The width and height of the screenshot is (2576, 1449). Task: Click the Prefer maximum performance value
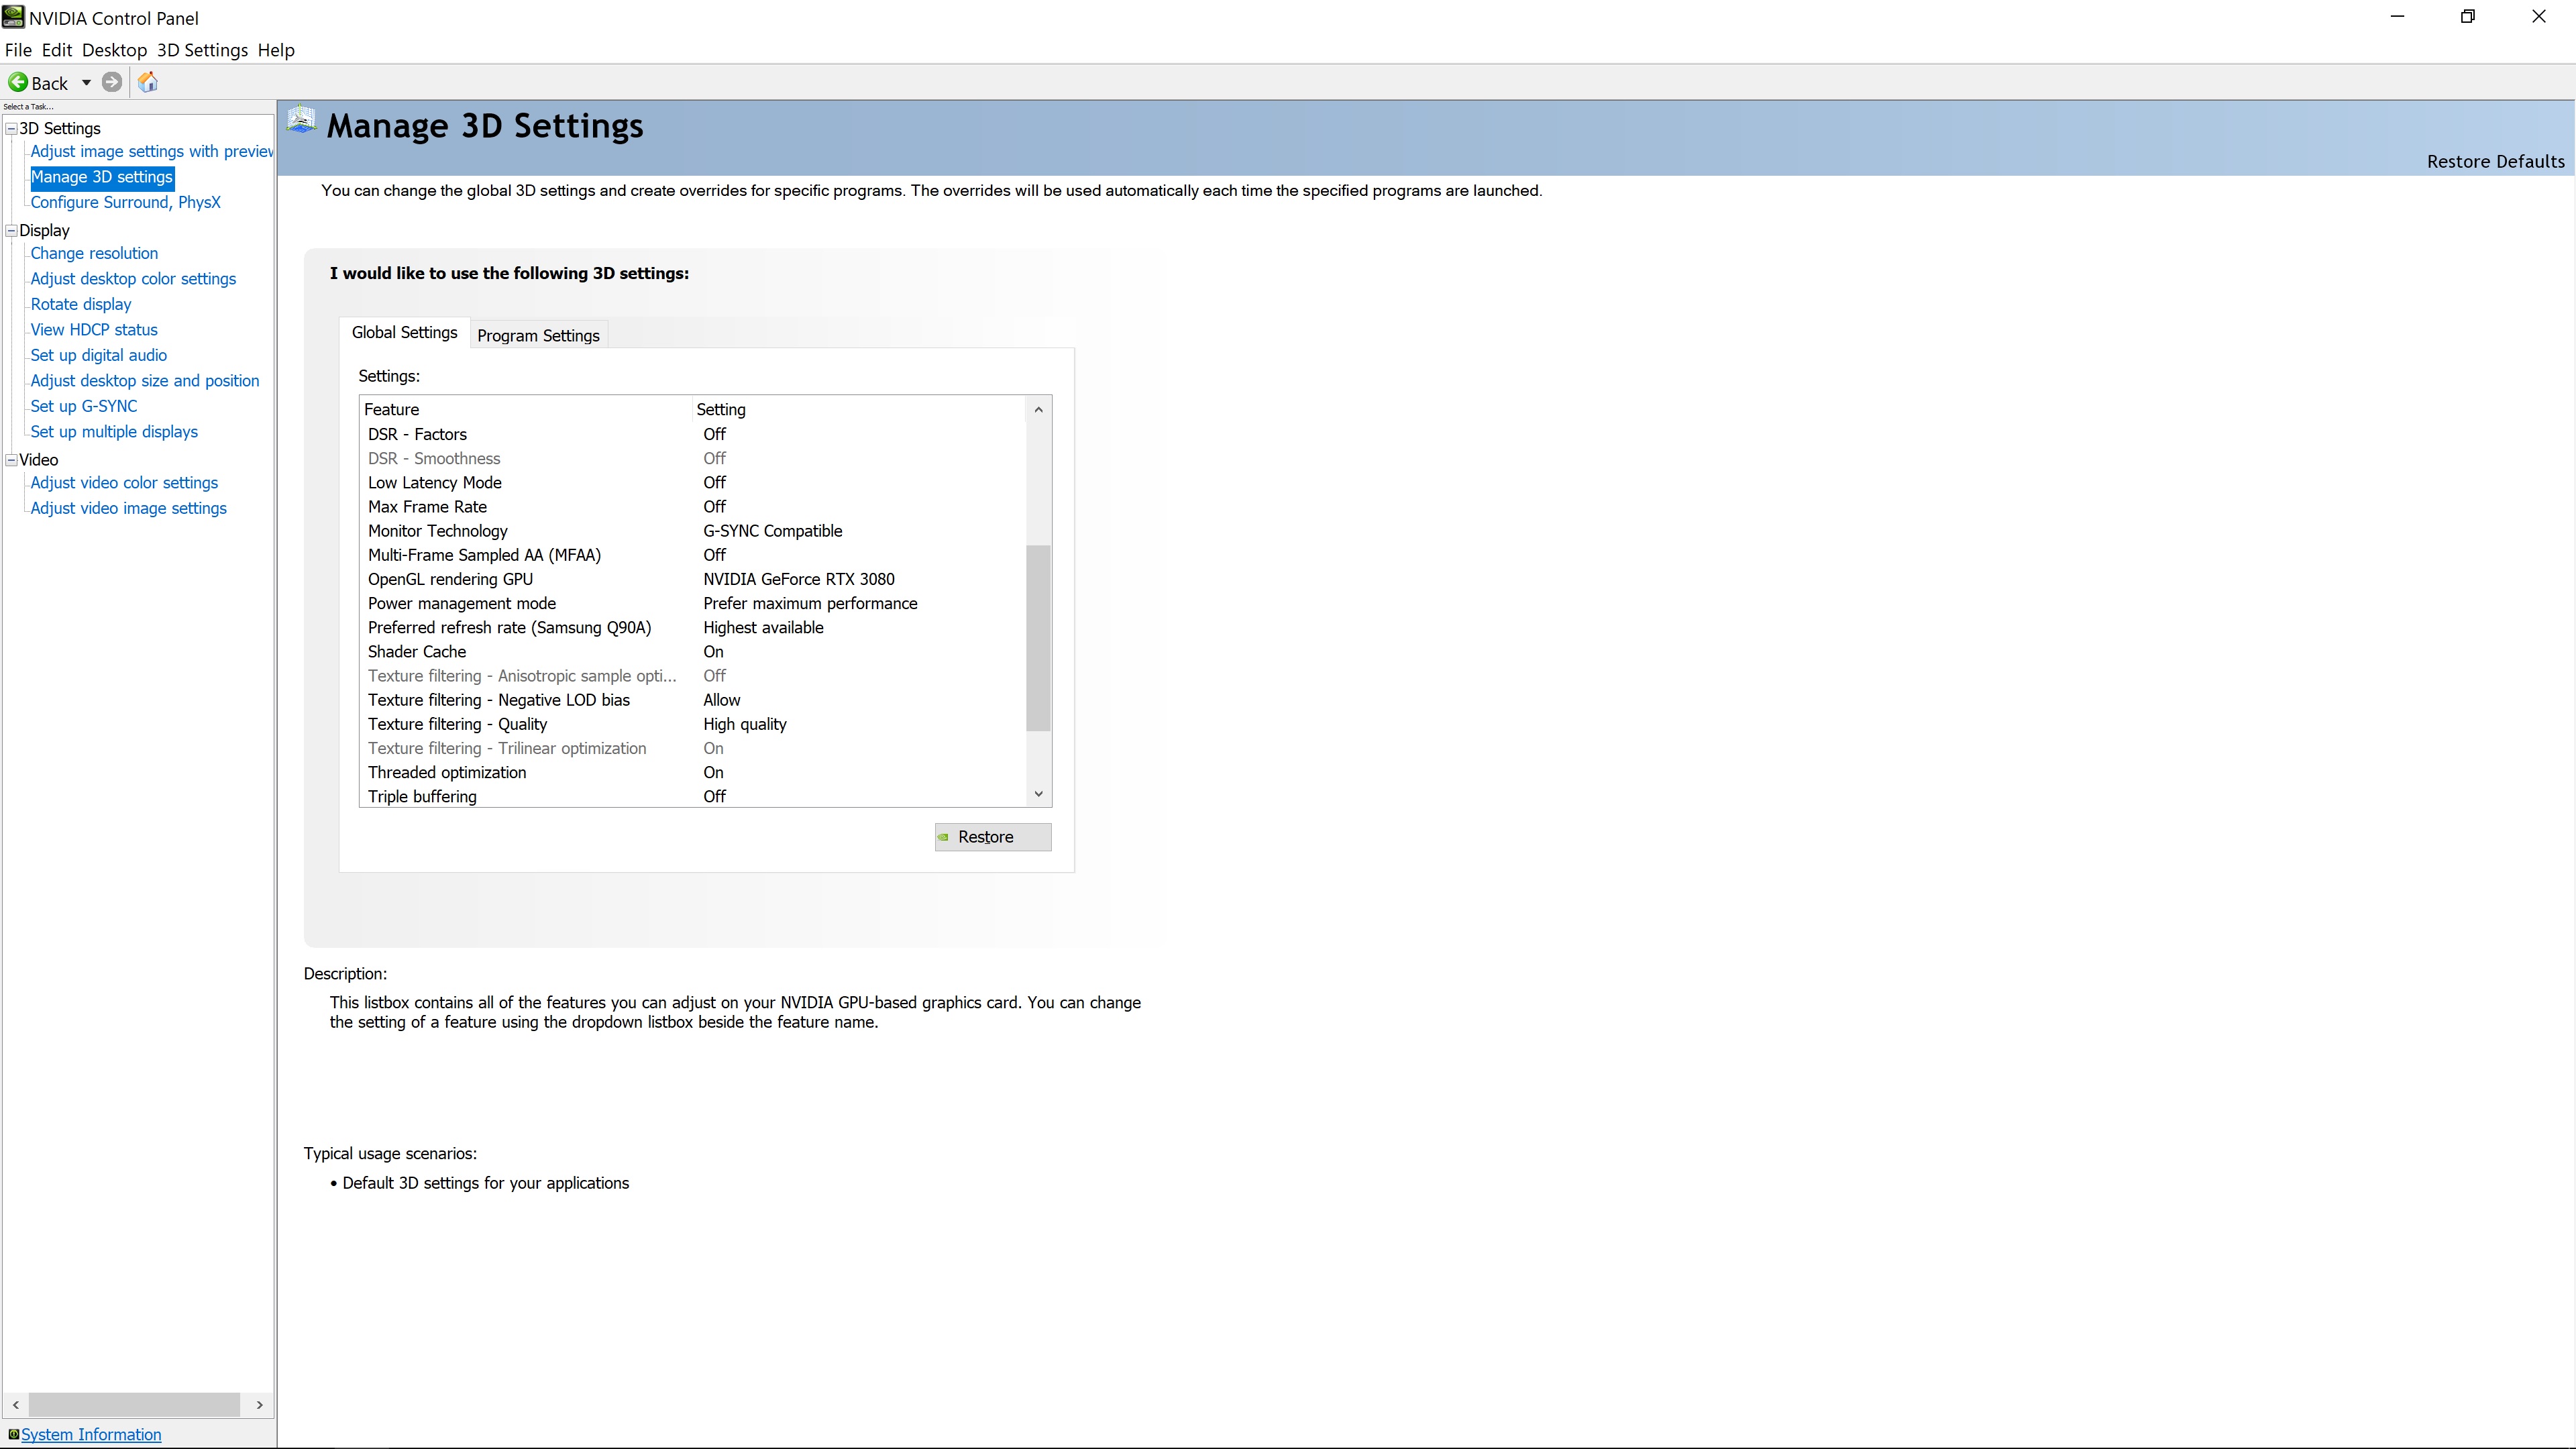[x=810, y=603]
